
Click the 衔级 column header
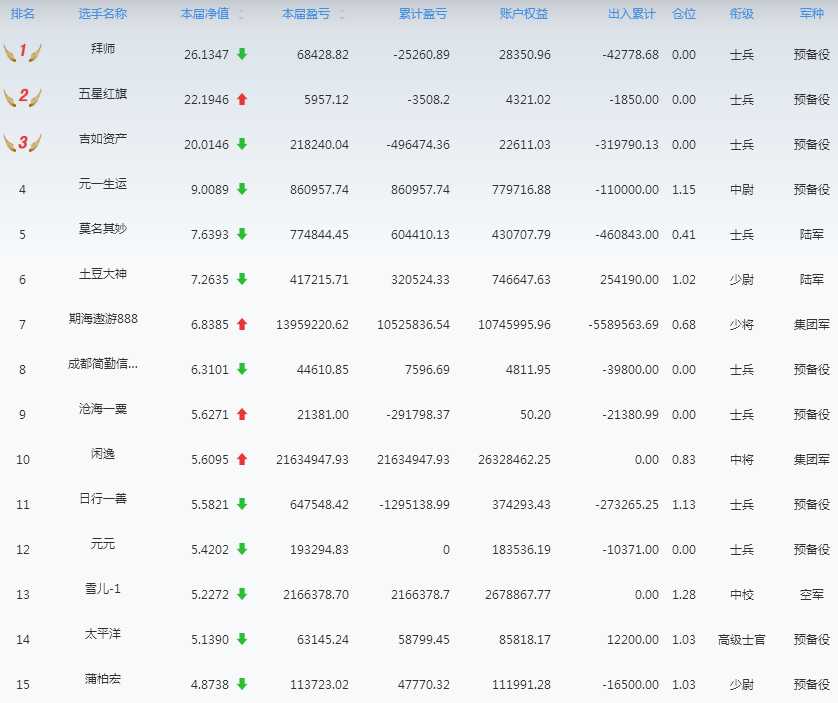pos(742,14)
